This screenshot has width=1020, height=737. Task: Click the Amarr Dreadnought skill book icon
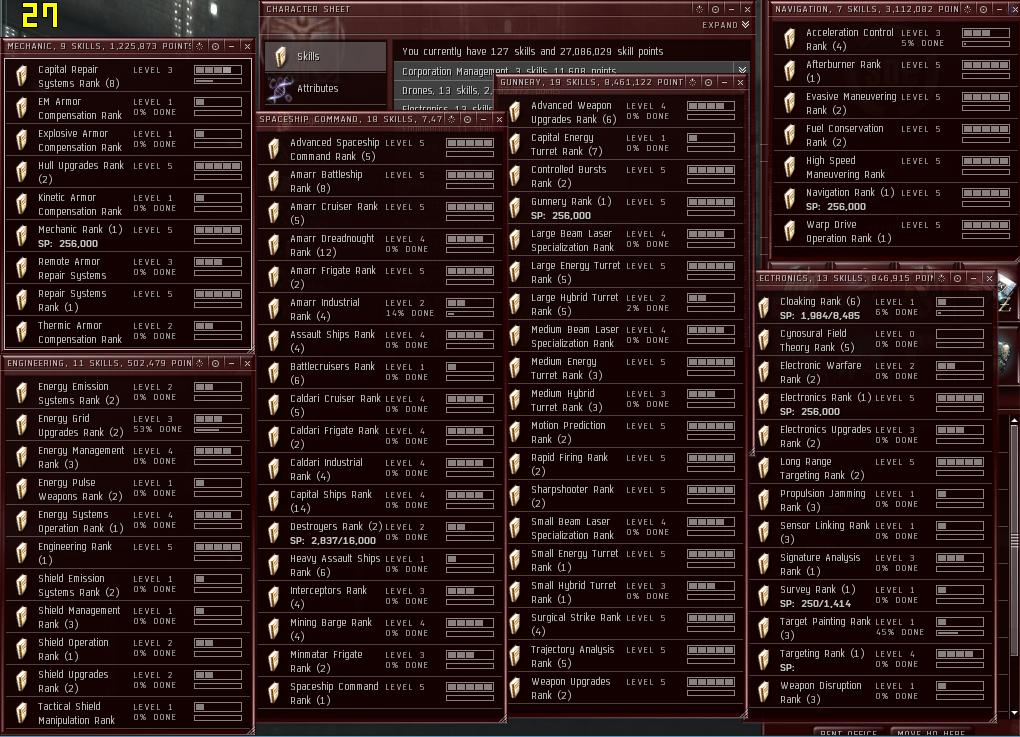[274, 245]
